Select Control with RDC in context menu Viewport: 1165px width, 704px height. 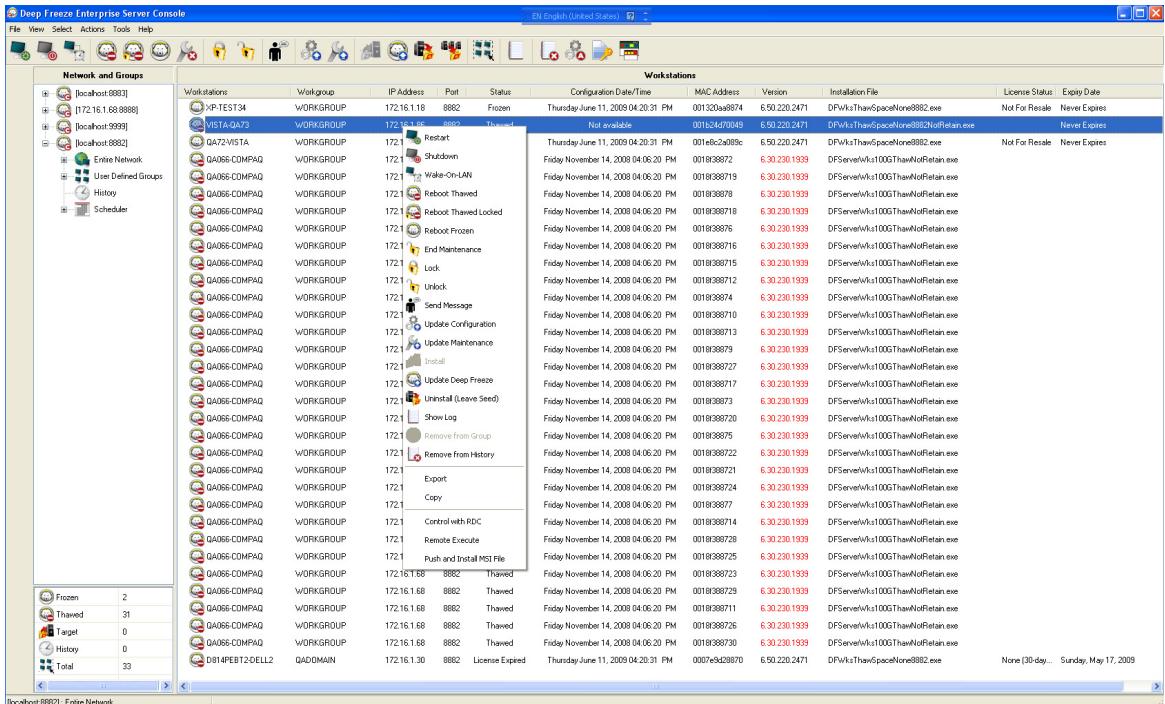click(464, 521)
